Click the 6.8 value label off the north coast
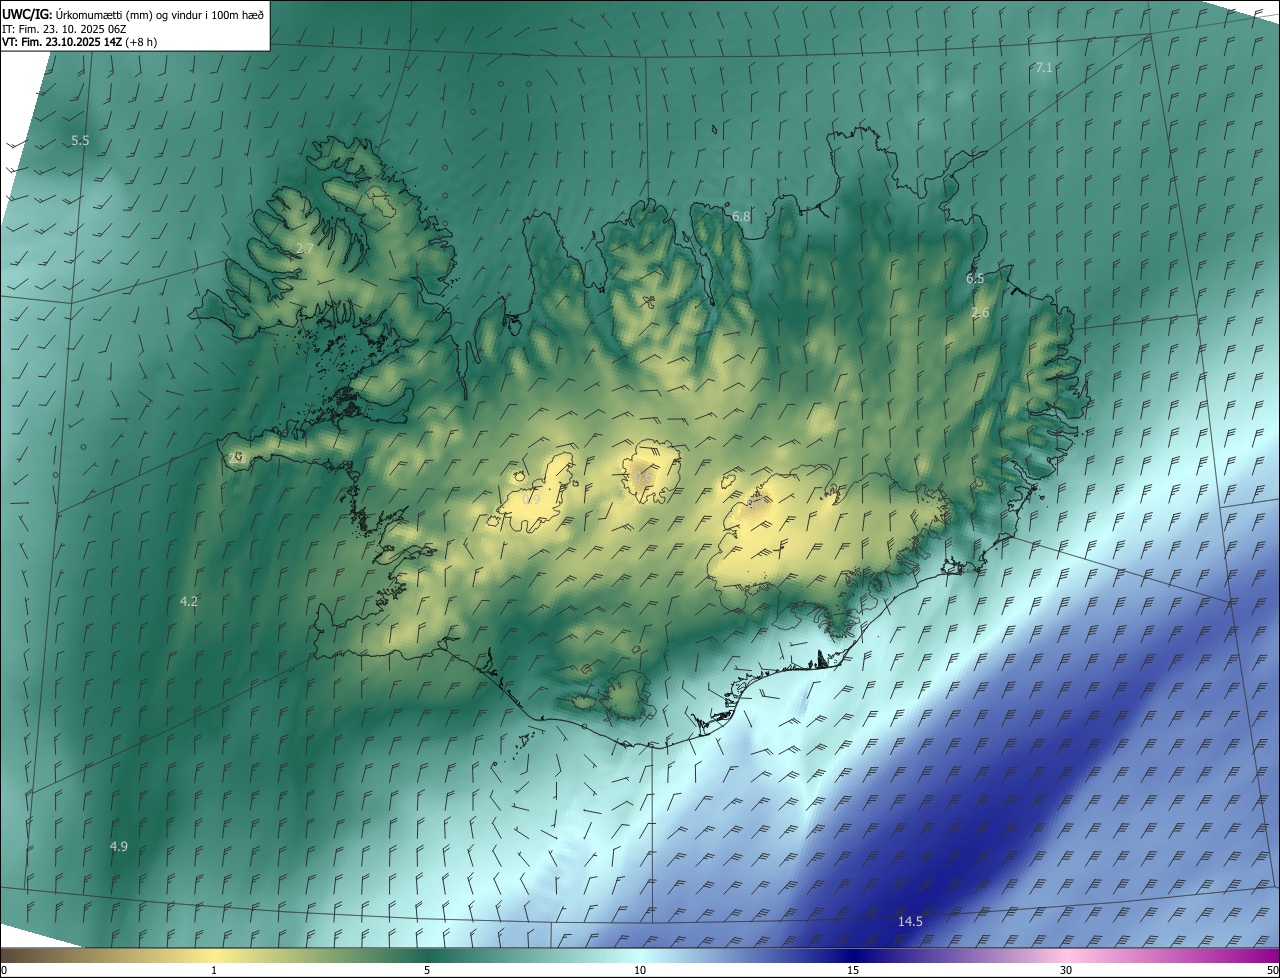The image size is (1280, 978). click(x=741, y=216)
